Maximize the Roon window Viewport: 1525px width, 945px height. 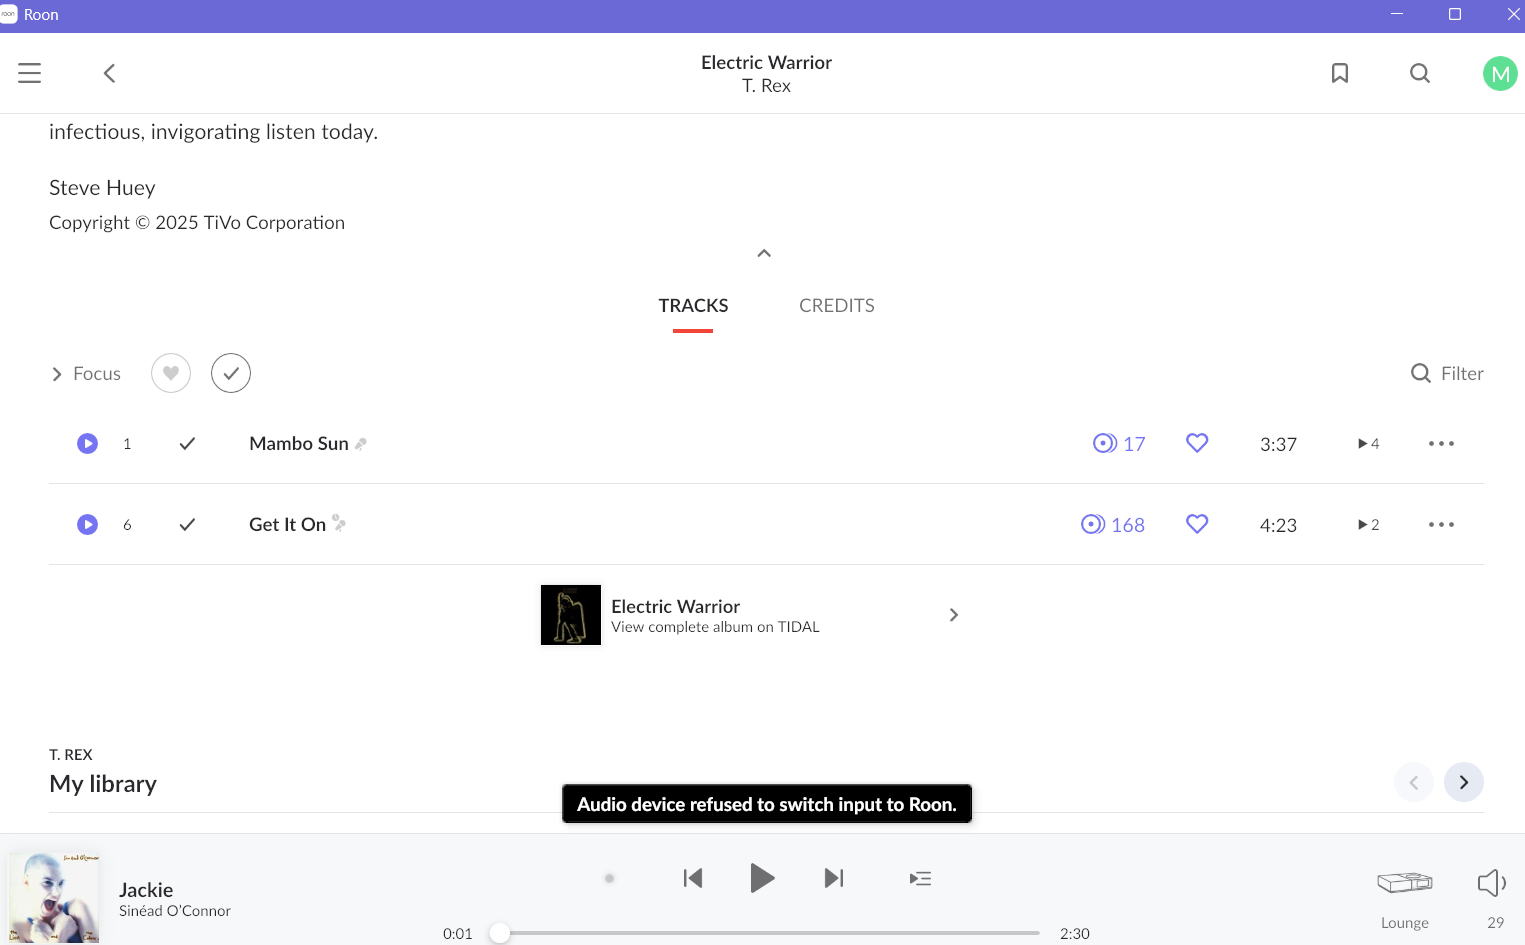[1455, 14]
